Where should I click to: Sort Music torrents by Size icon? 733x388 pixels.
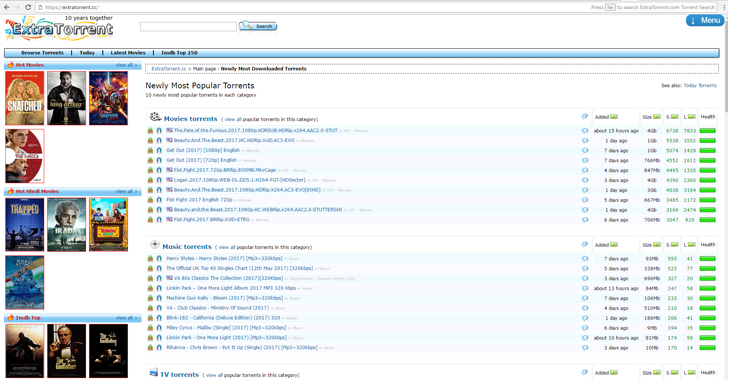tap(657, 245)
